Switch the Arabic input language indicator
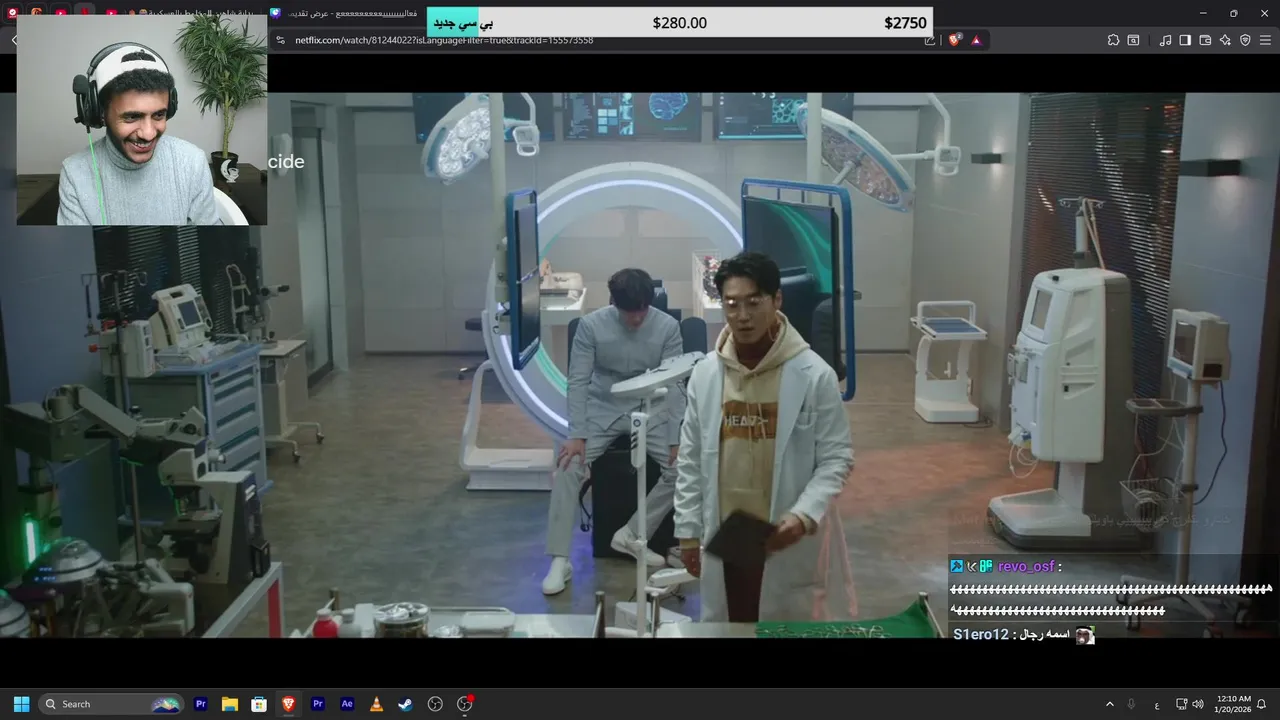The width and height of the screenshot is (1280, 720). click(1157, 704)
